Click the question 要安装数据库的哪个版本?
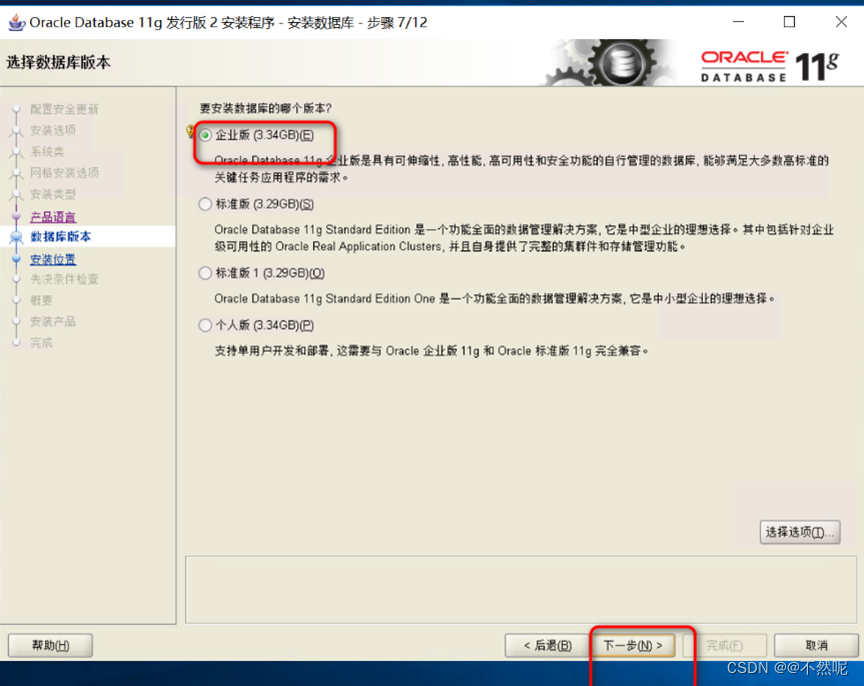 point(266,108)
